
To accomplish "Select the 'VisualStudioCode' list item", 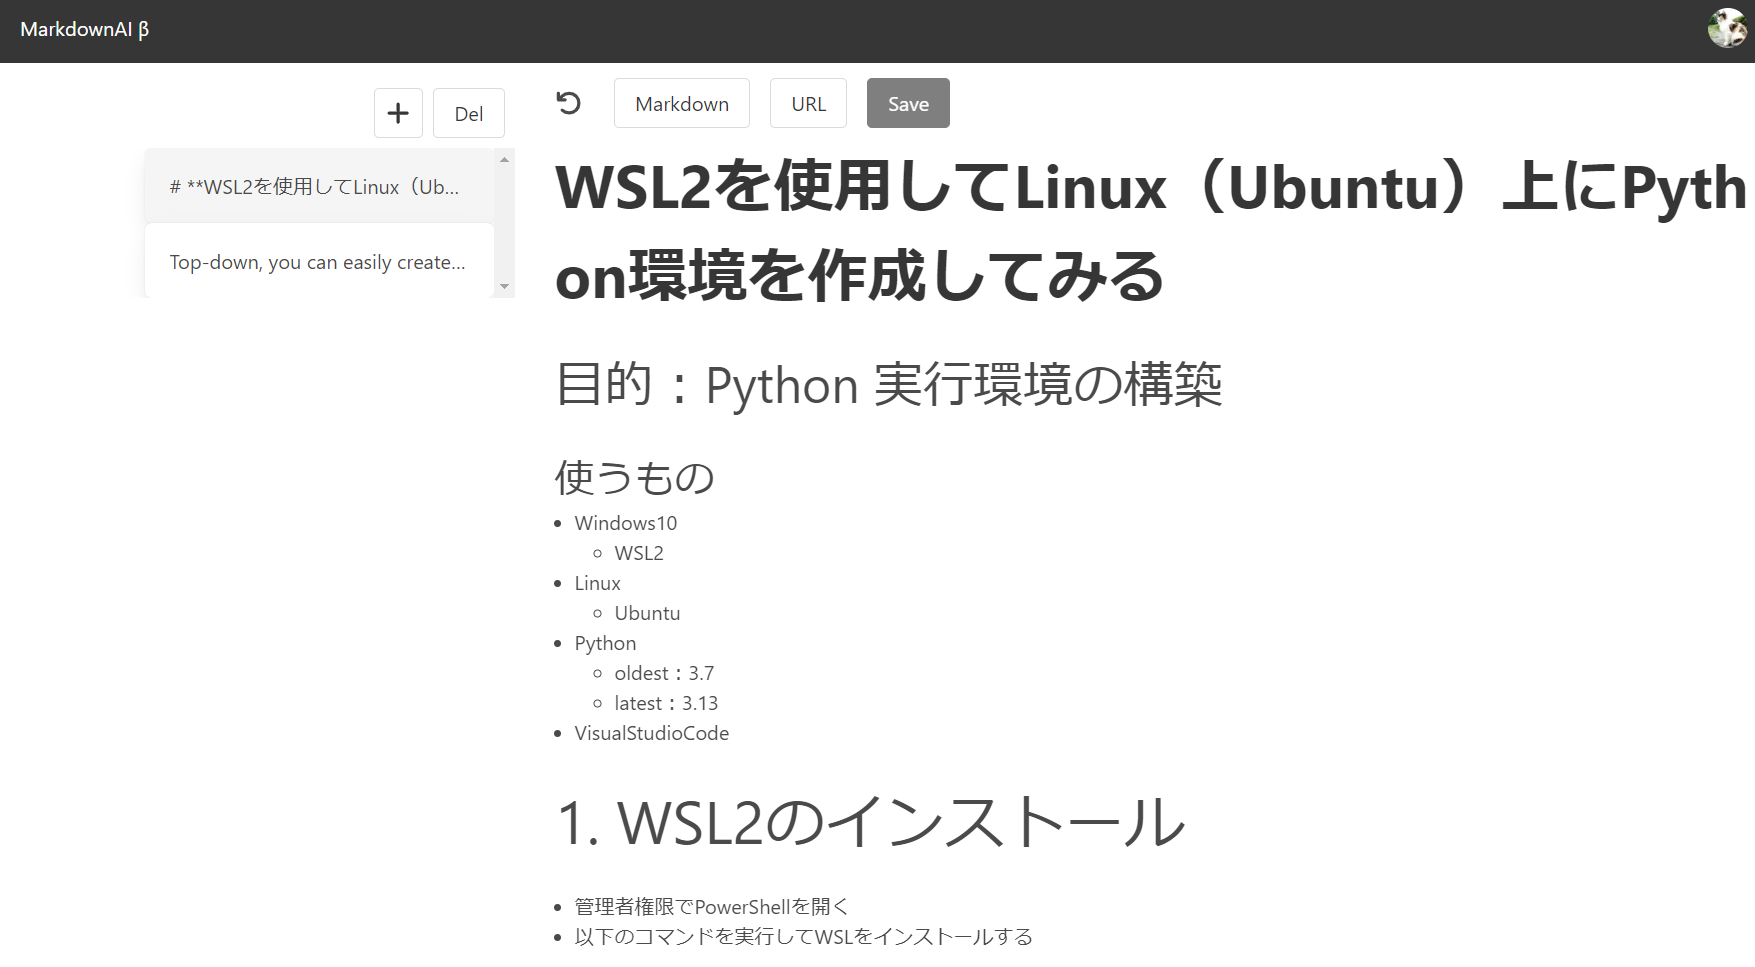I will coord(650,732).
